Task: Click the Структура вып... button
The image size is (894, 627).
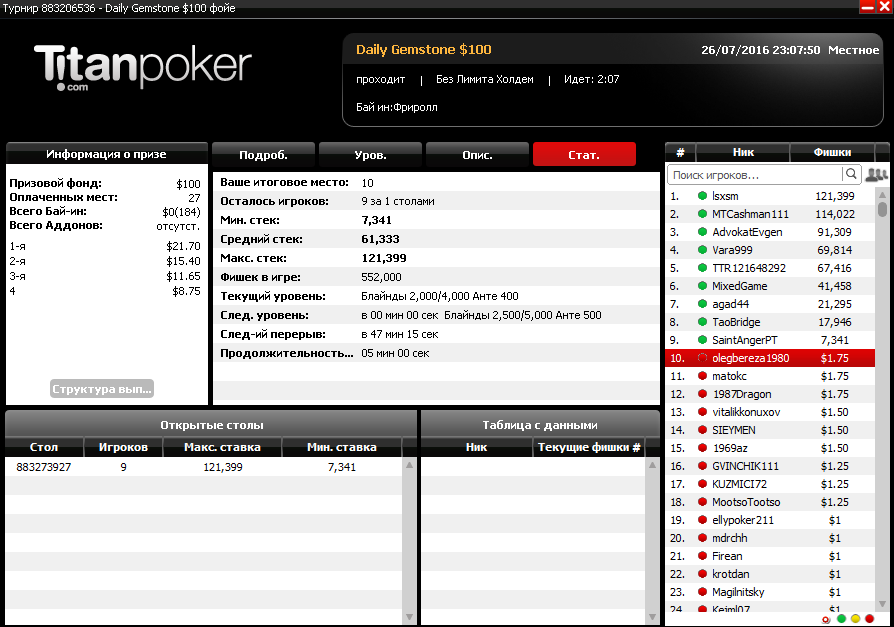Action: pyautogui.click(x=101, y=389)
